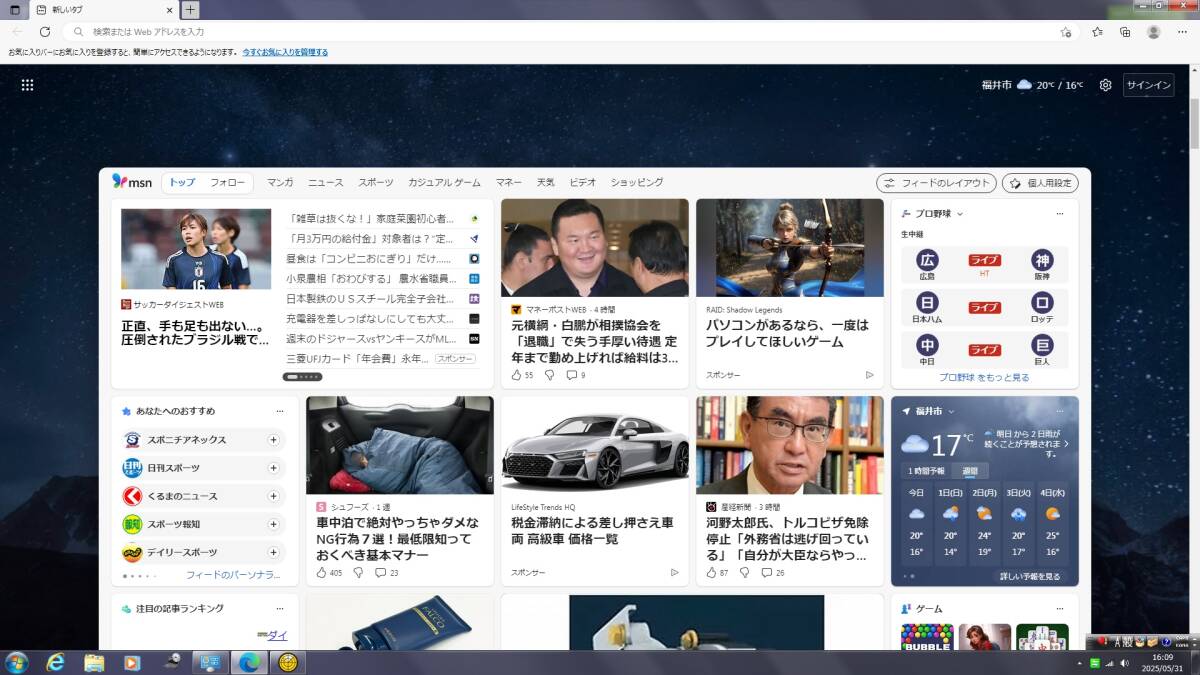Open the tab actions menu icon
Image resolution: width=1200 pixels, height=675 pixels.
(x=14, y=10)
